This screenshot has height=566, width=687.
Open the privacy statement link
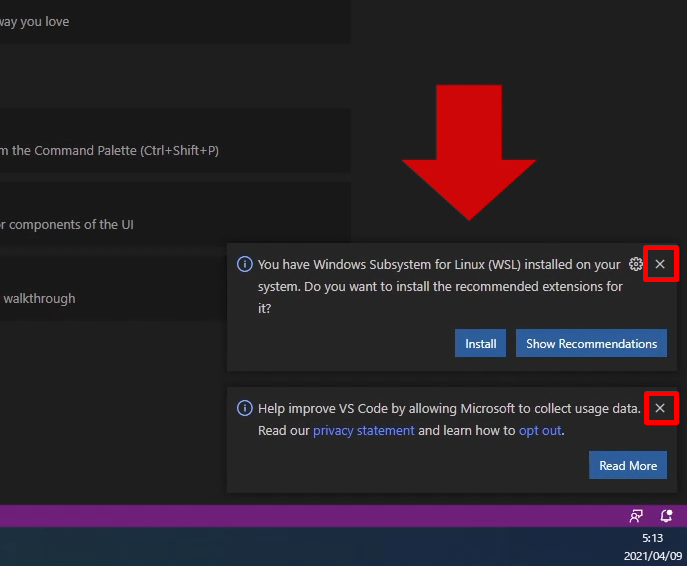click(x=363, y=431)
